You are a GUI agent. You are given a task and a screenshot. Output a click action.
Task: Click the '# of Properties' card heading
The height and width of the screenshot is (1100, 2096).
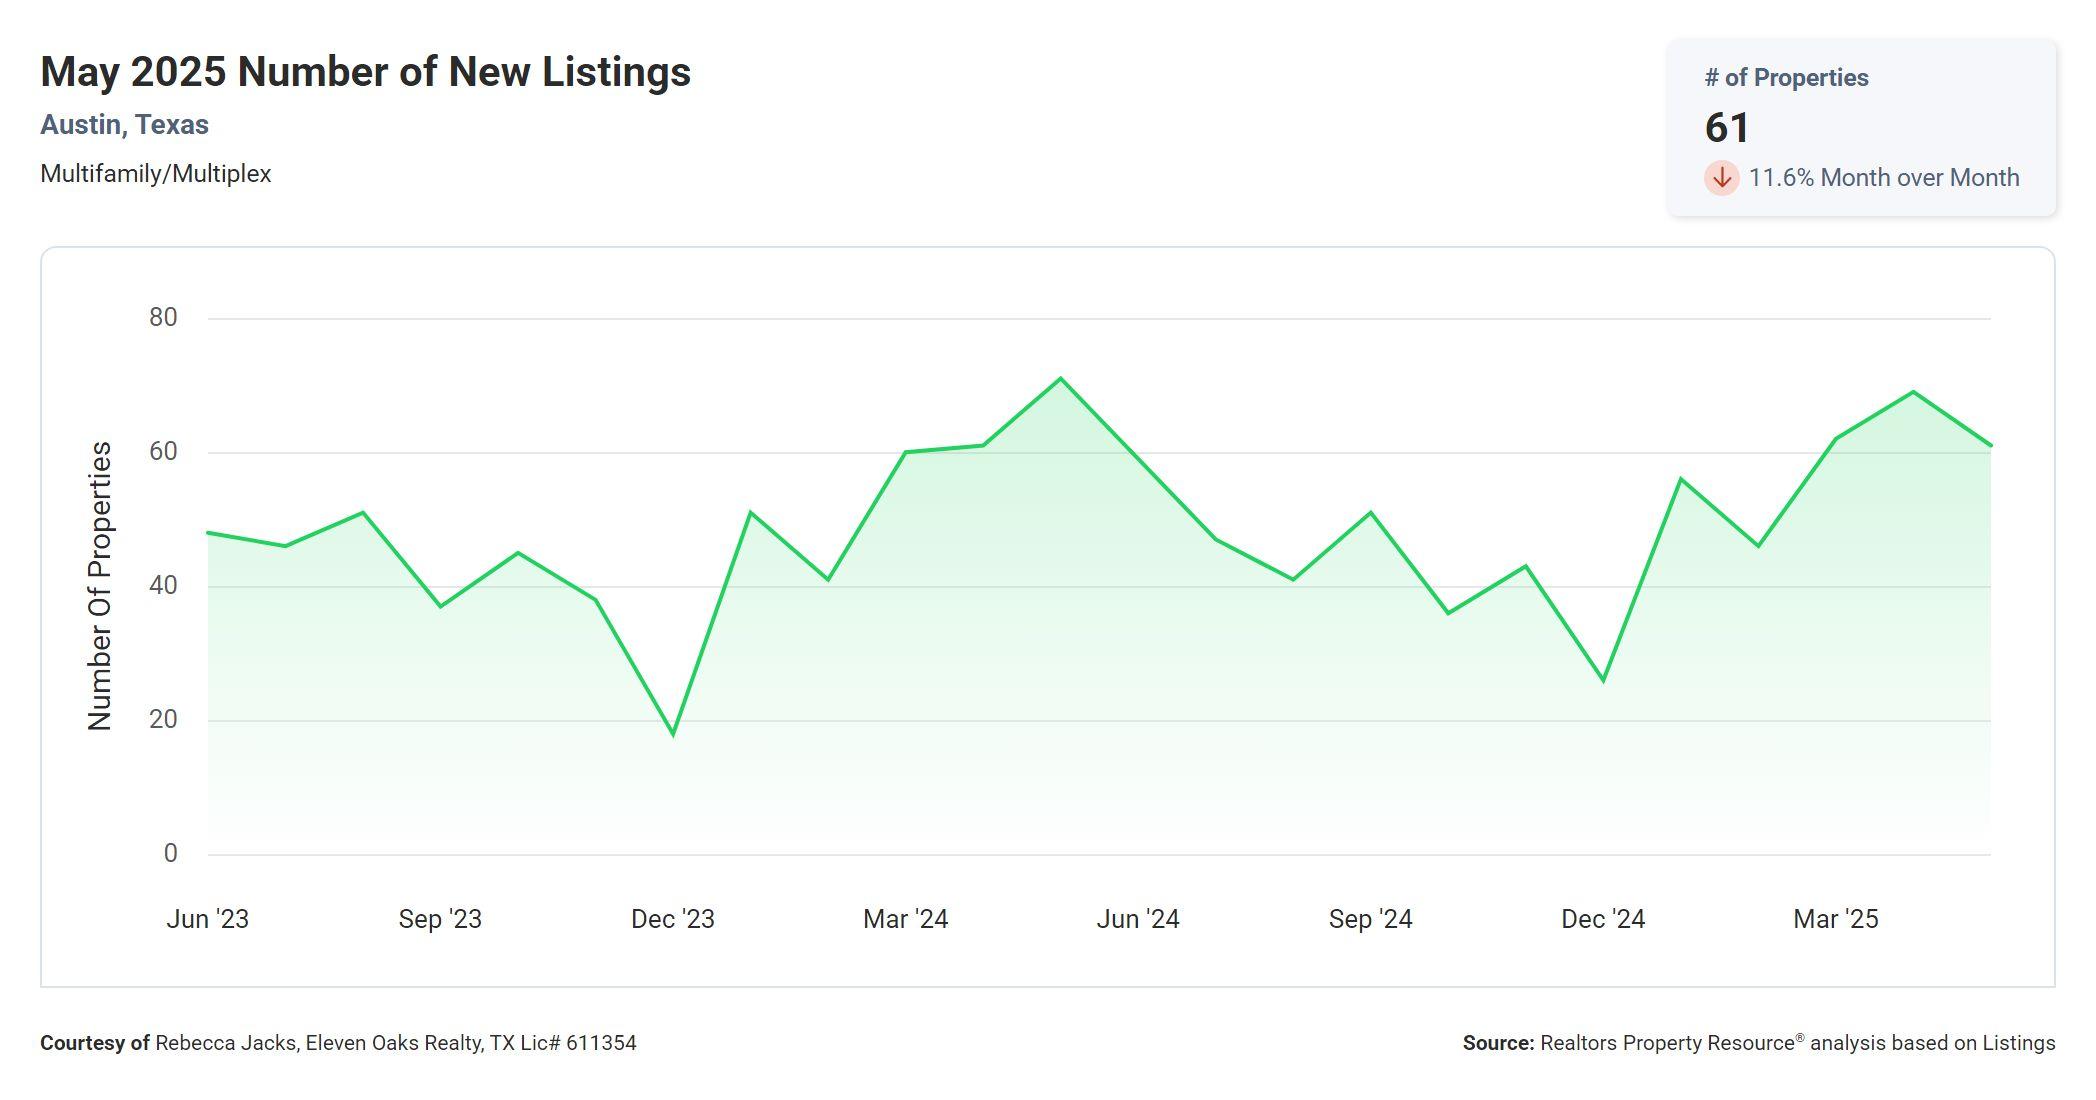[x=1786, y=78]
